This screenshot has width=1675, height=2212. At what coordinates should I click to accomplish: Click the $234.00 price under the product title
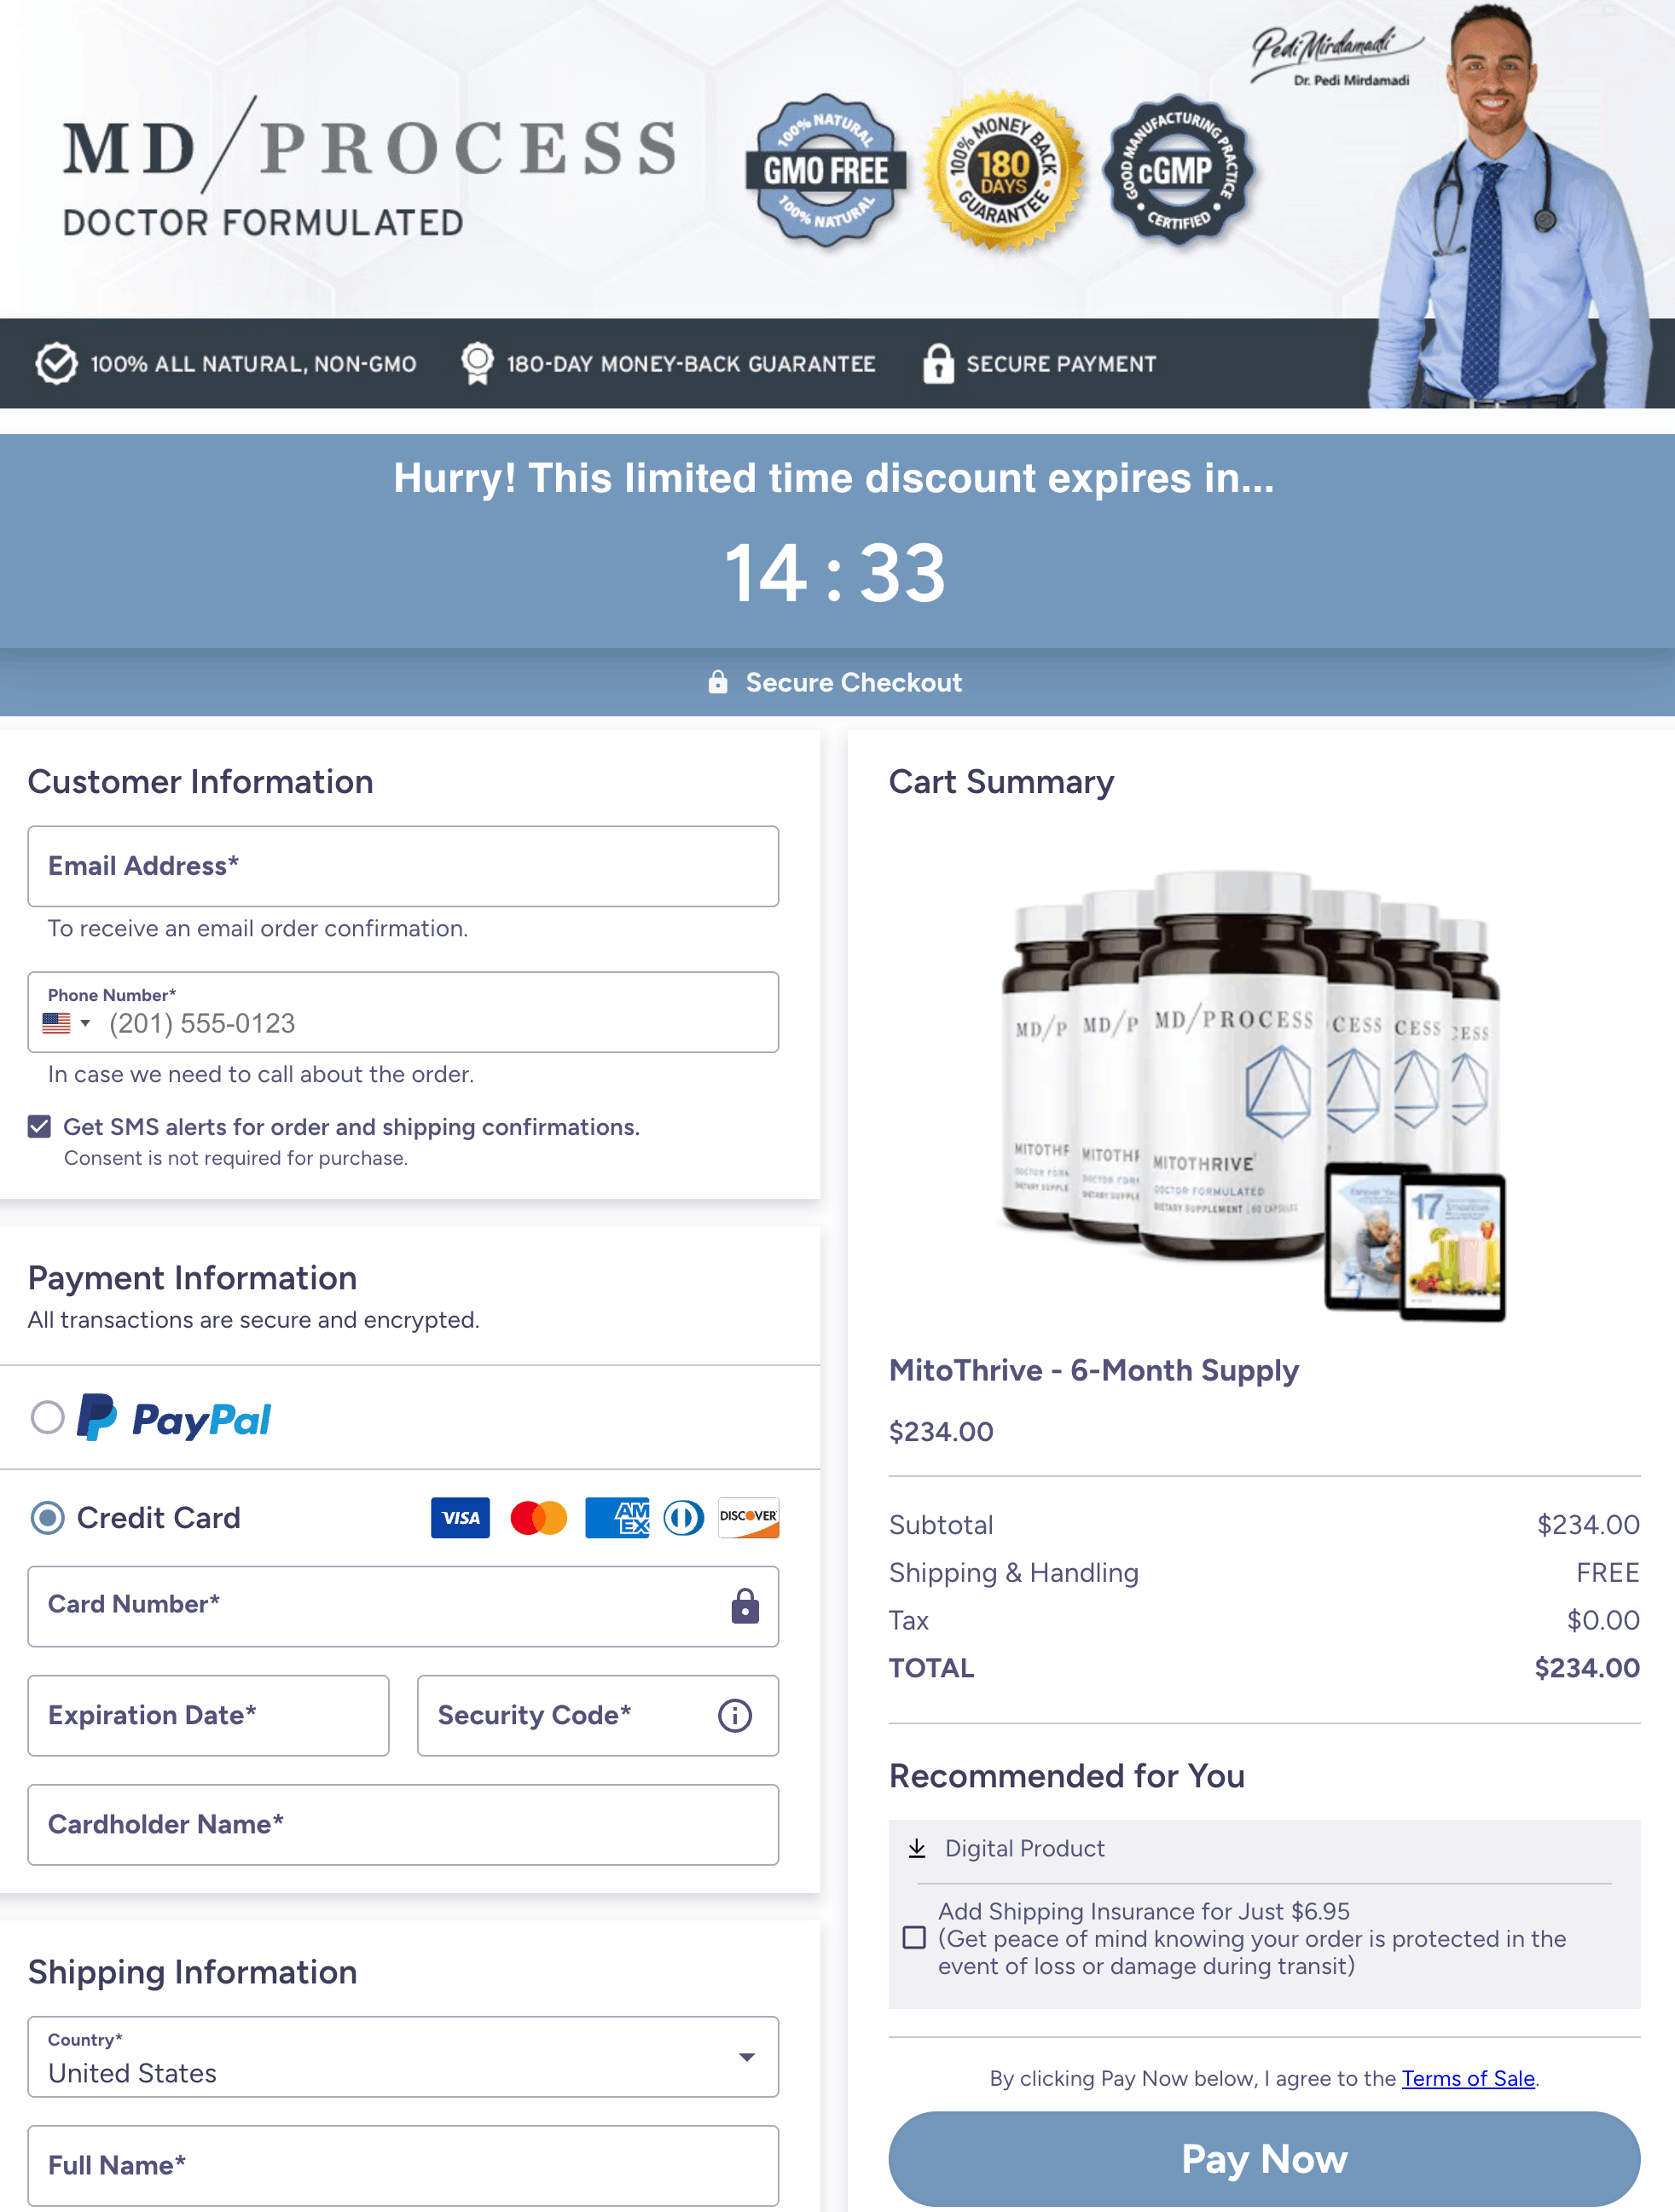941,1432
